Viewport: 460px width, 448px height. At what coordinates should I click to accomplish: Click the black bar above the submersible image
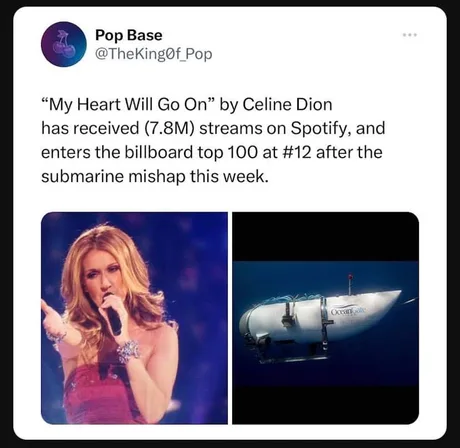pos(326,236)
